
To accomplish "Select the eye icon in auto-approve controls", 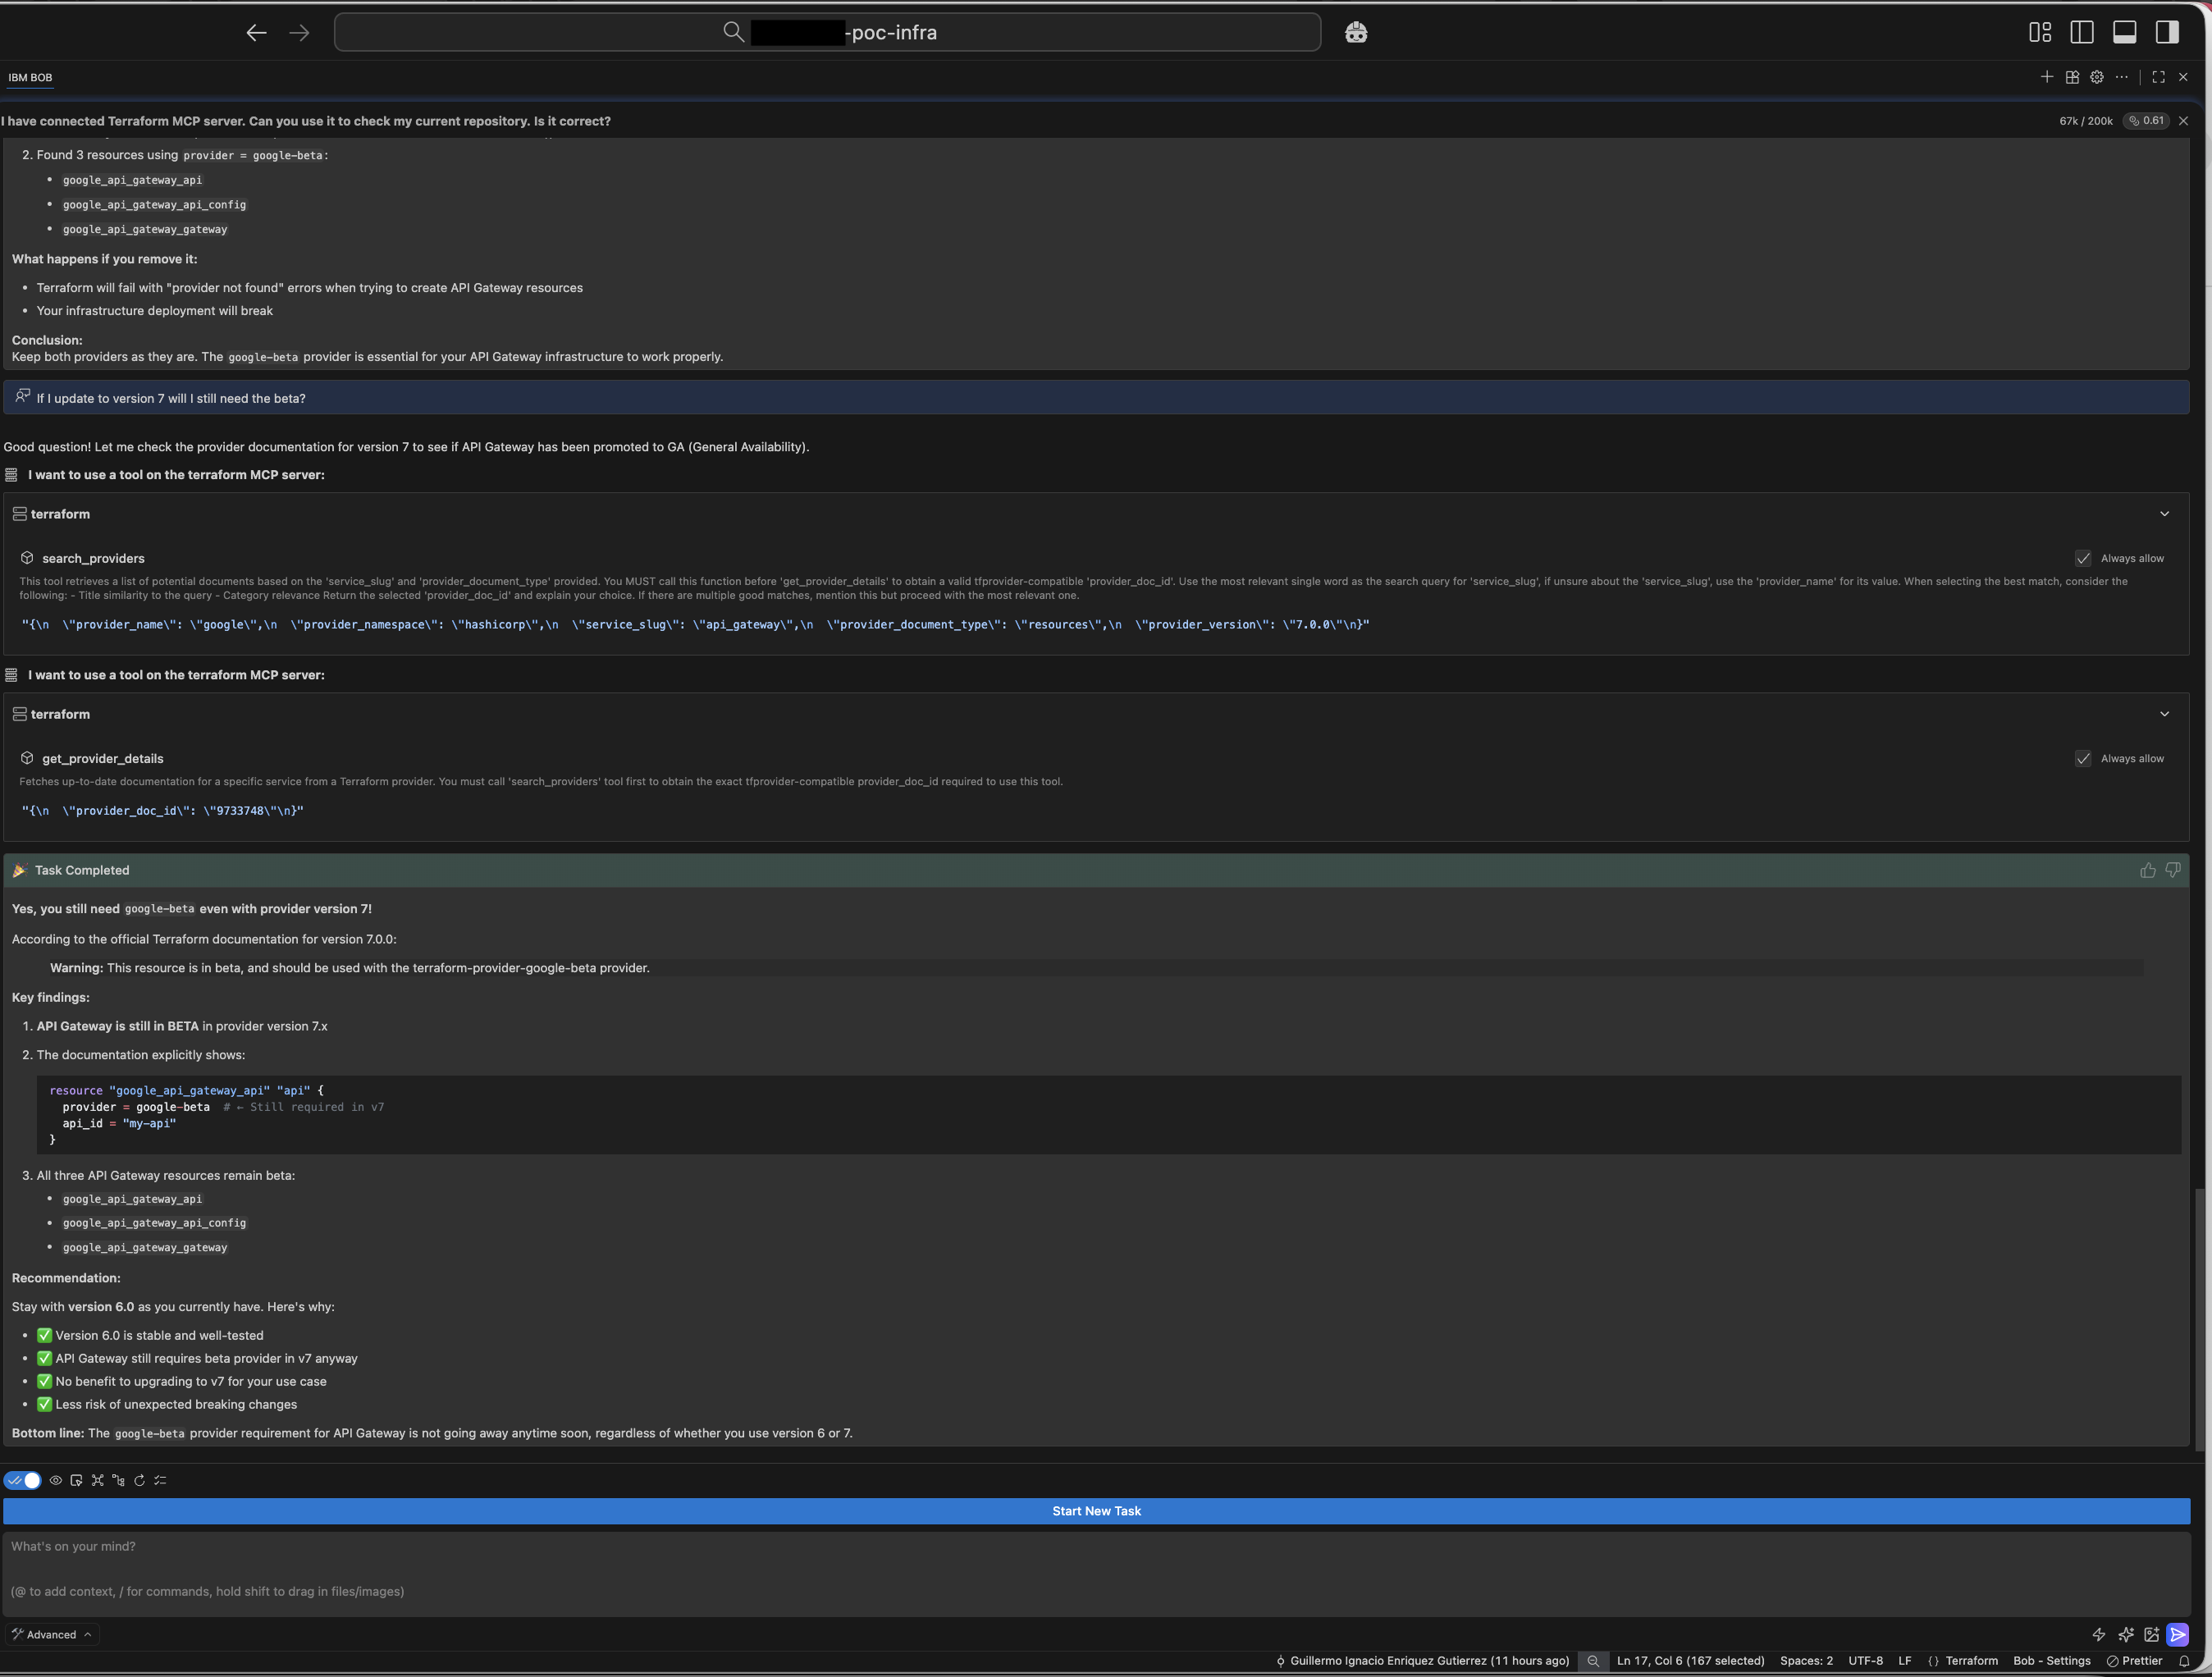I will [x=55, y=1480].
